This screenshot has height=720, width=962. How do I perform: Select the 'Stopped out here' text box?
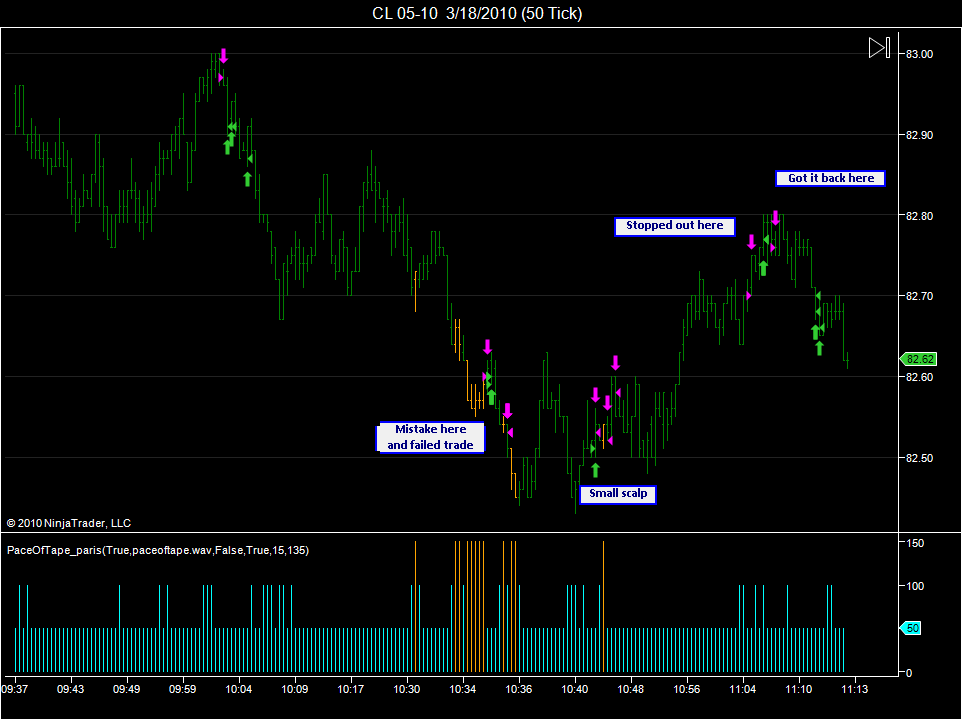coord(674,226)
